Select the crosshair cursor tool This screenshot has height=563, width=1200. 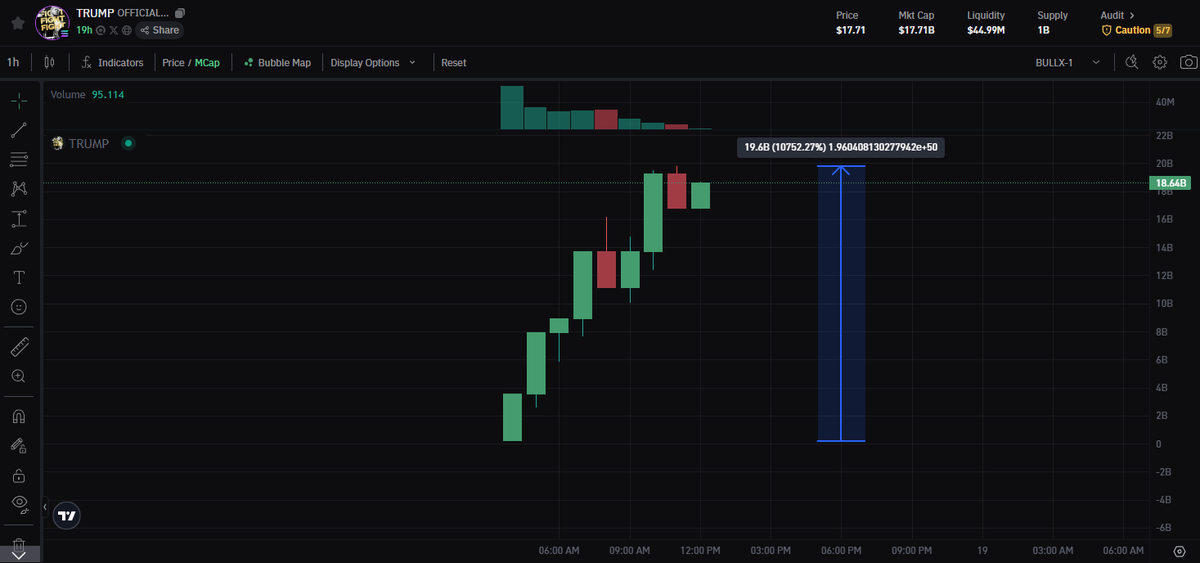pyautogui.click(x=19, y=100)
